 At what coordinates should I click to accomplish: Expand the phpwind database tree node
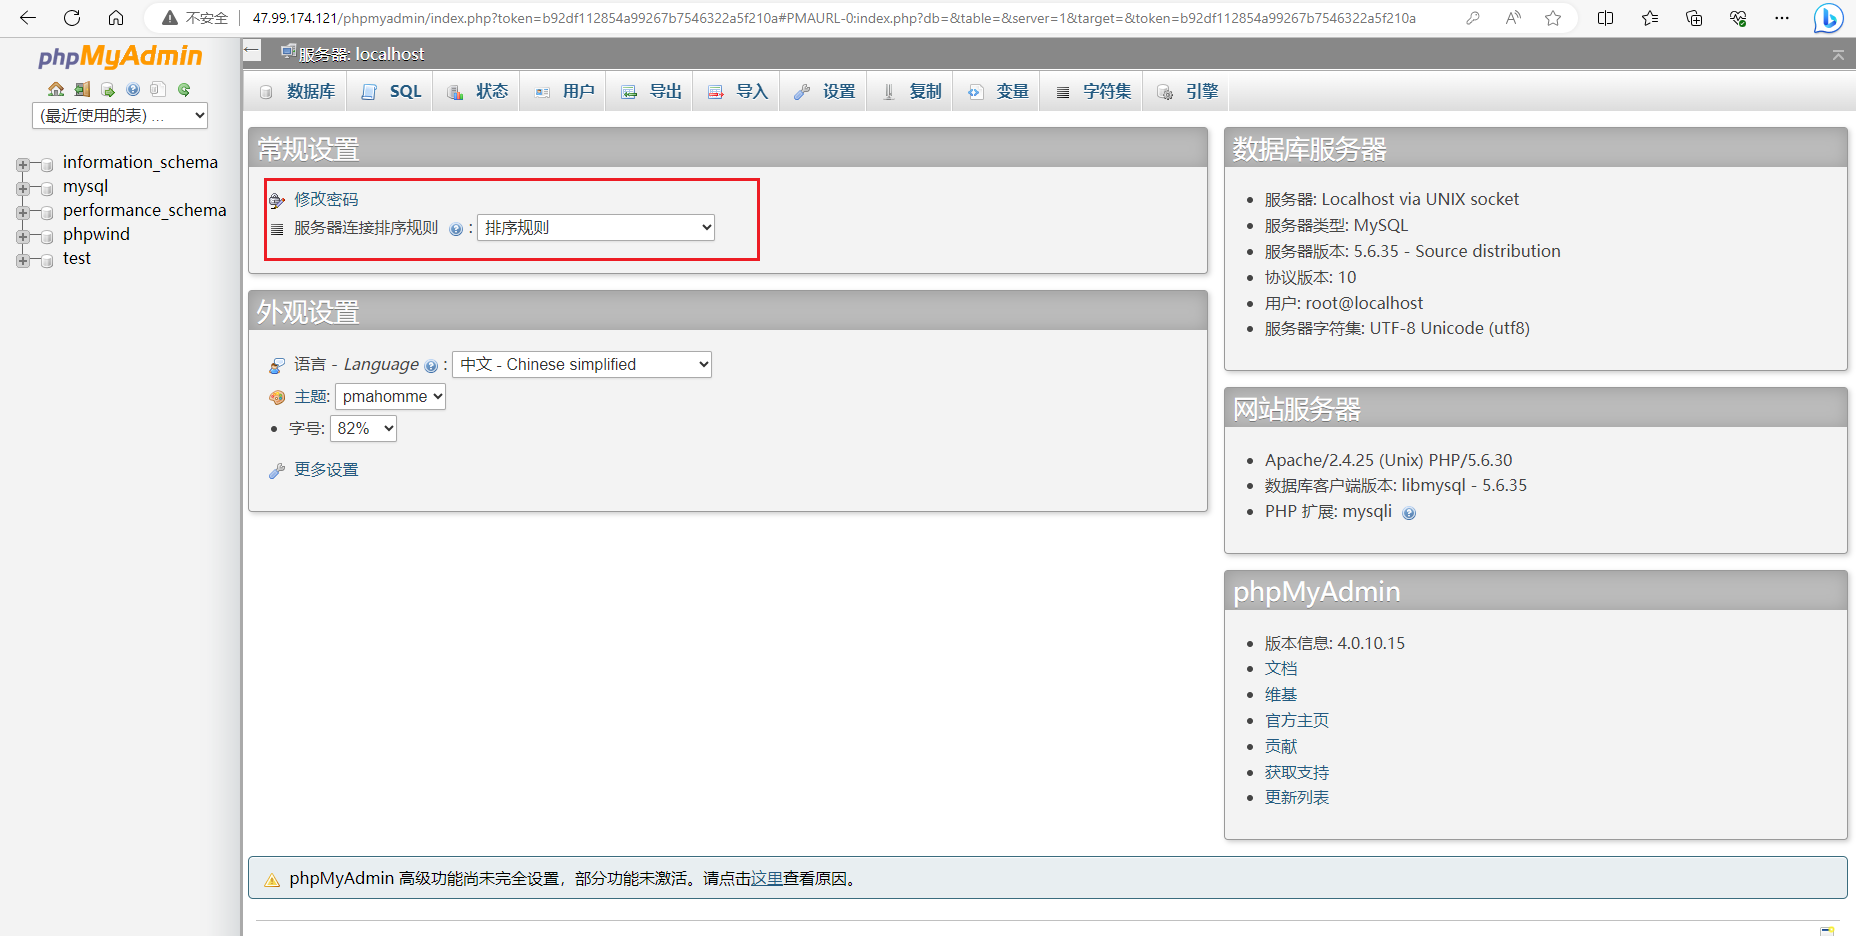[x=22, y=236]
